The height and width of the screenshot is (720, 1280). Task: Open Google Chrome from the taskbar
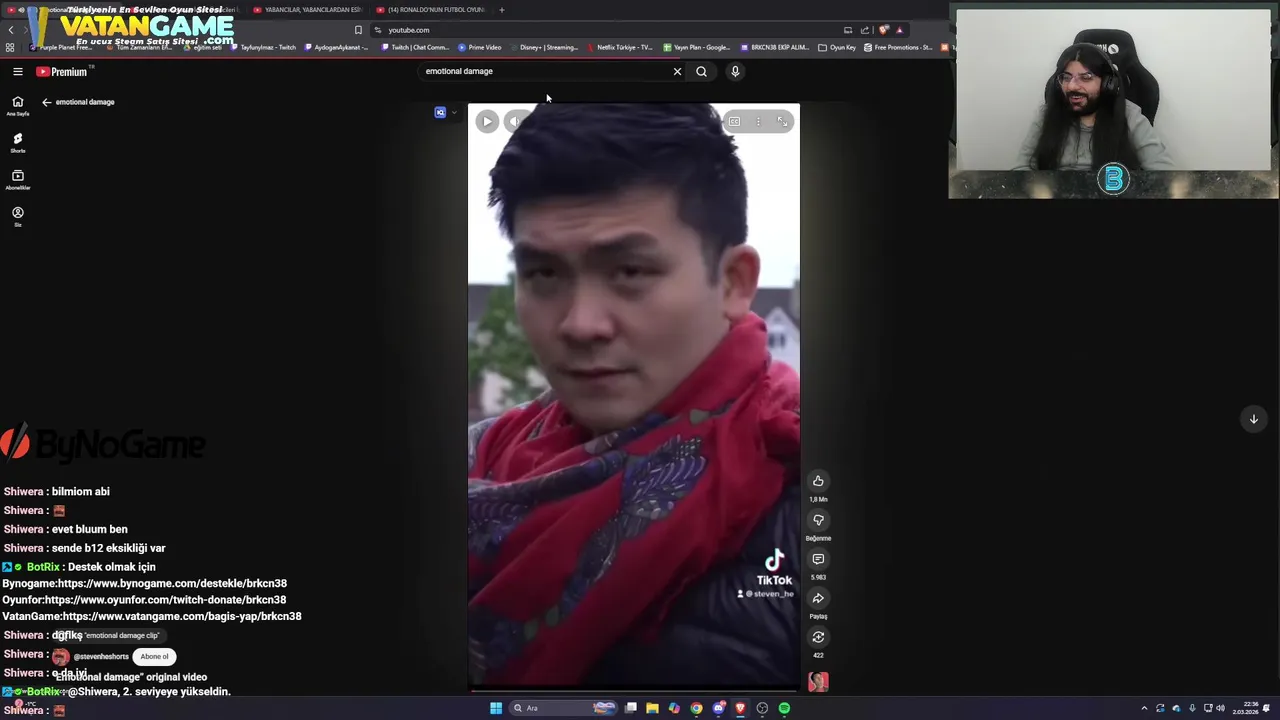click(696, 708)
